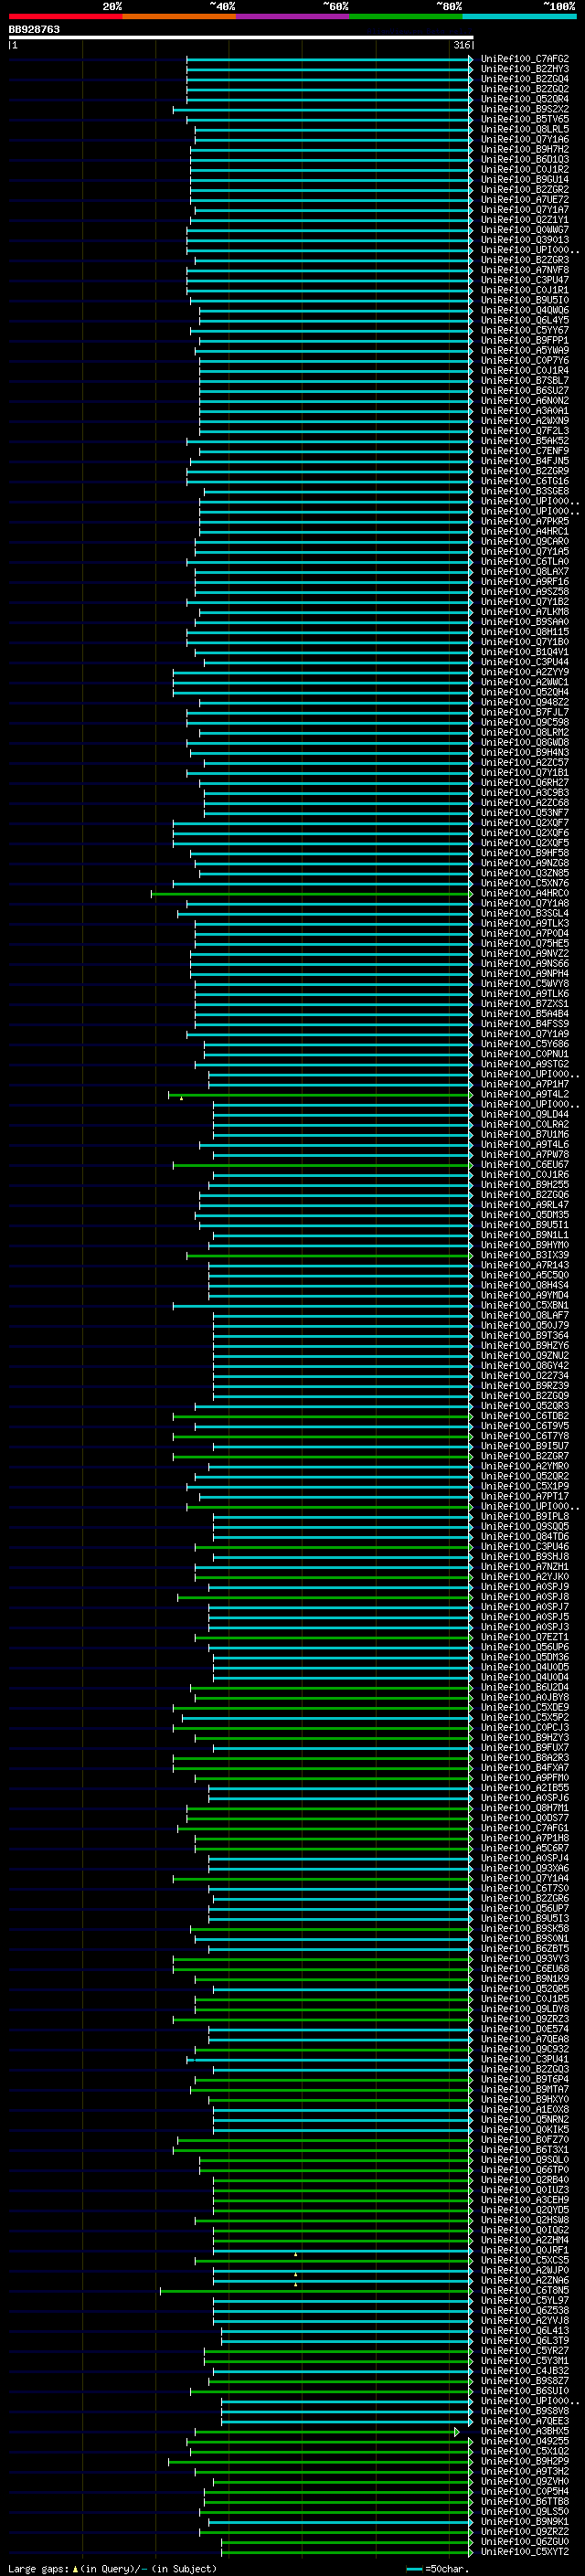This screenshot has height=2576, width=585.
Task: Click the green ~80% identity legend segment
Action: (x=406, y=16)
